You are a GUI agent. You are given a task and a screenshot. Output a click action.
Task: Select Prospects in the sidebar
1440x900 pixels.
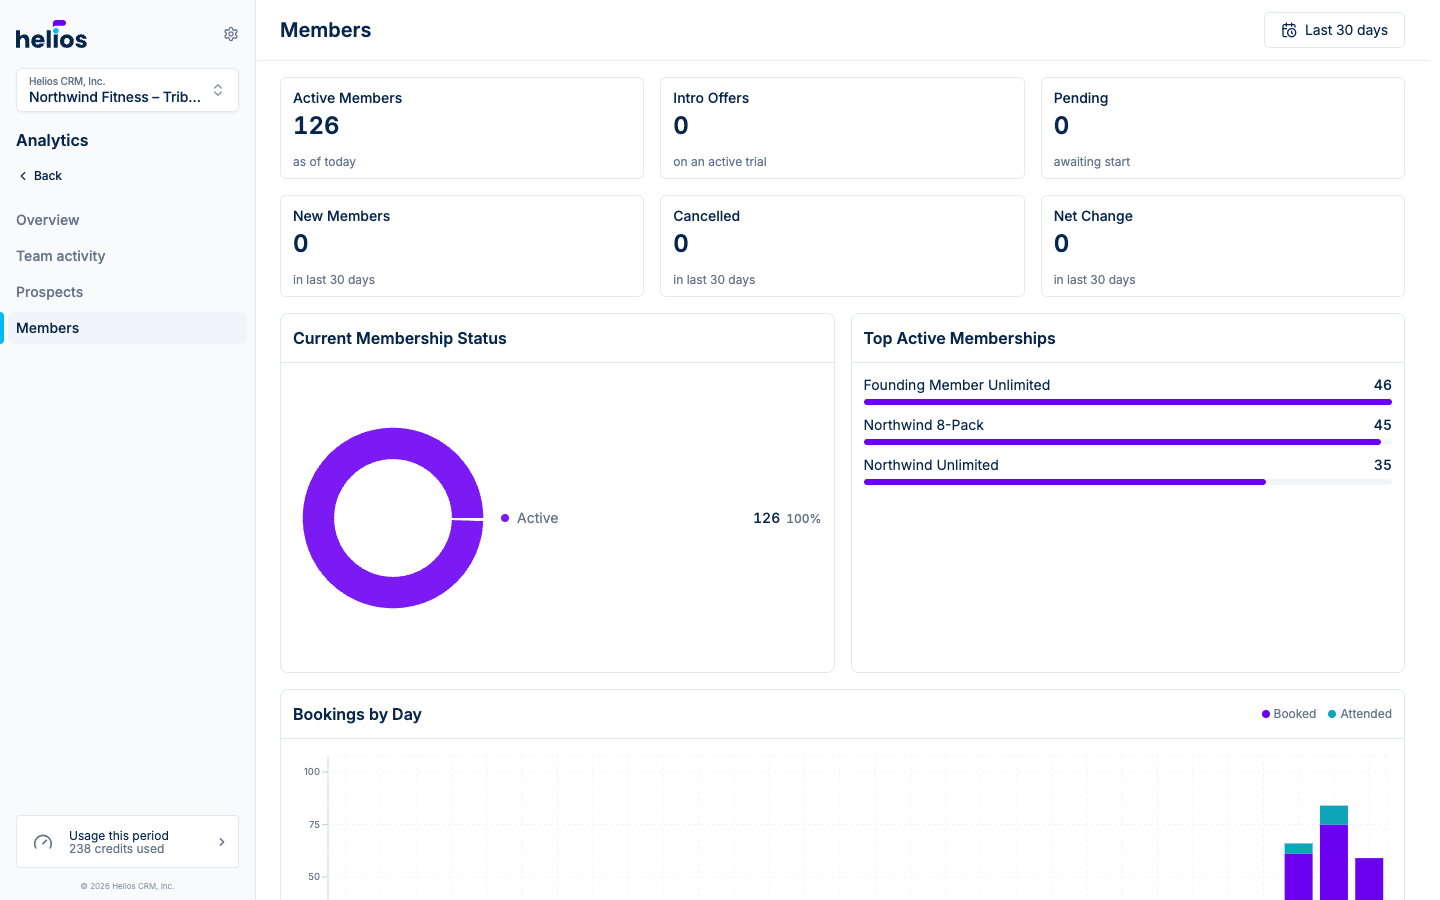coord(50,292)
